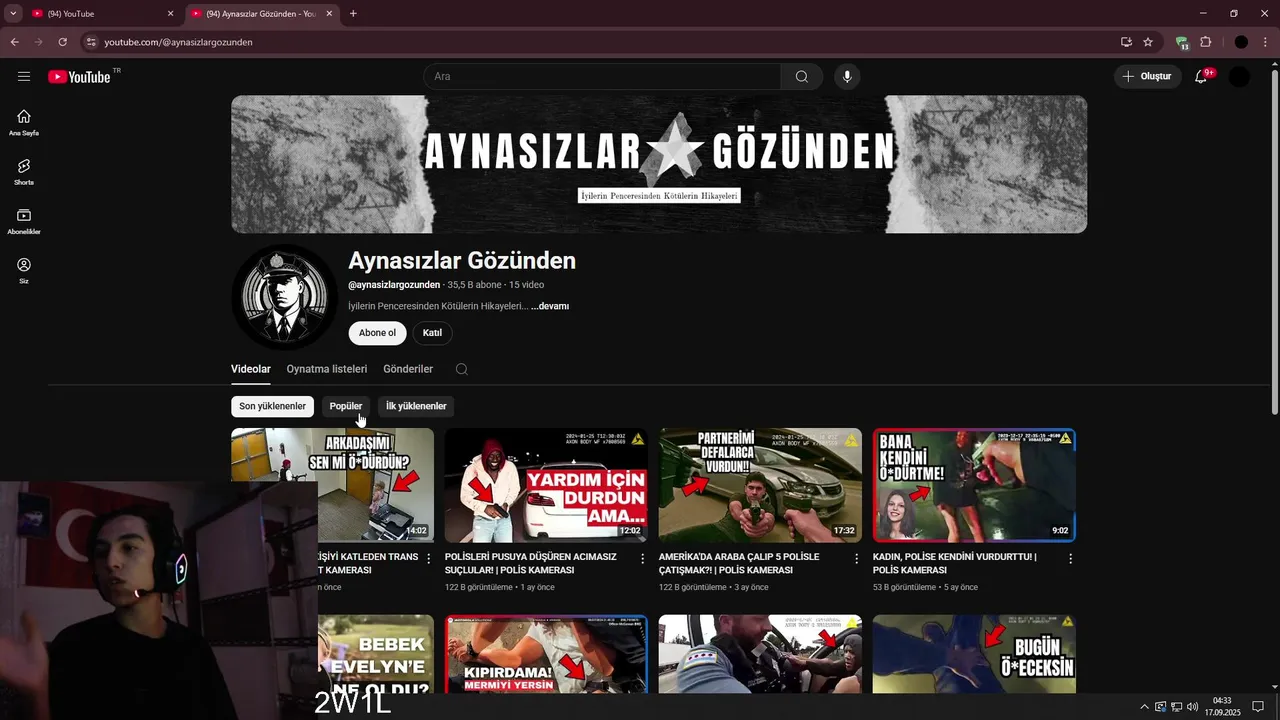
Task: Show hidden system tray icons
Action: coord(1145,707)
